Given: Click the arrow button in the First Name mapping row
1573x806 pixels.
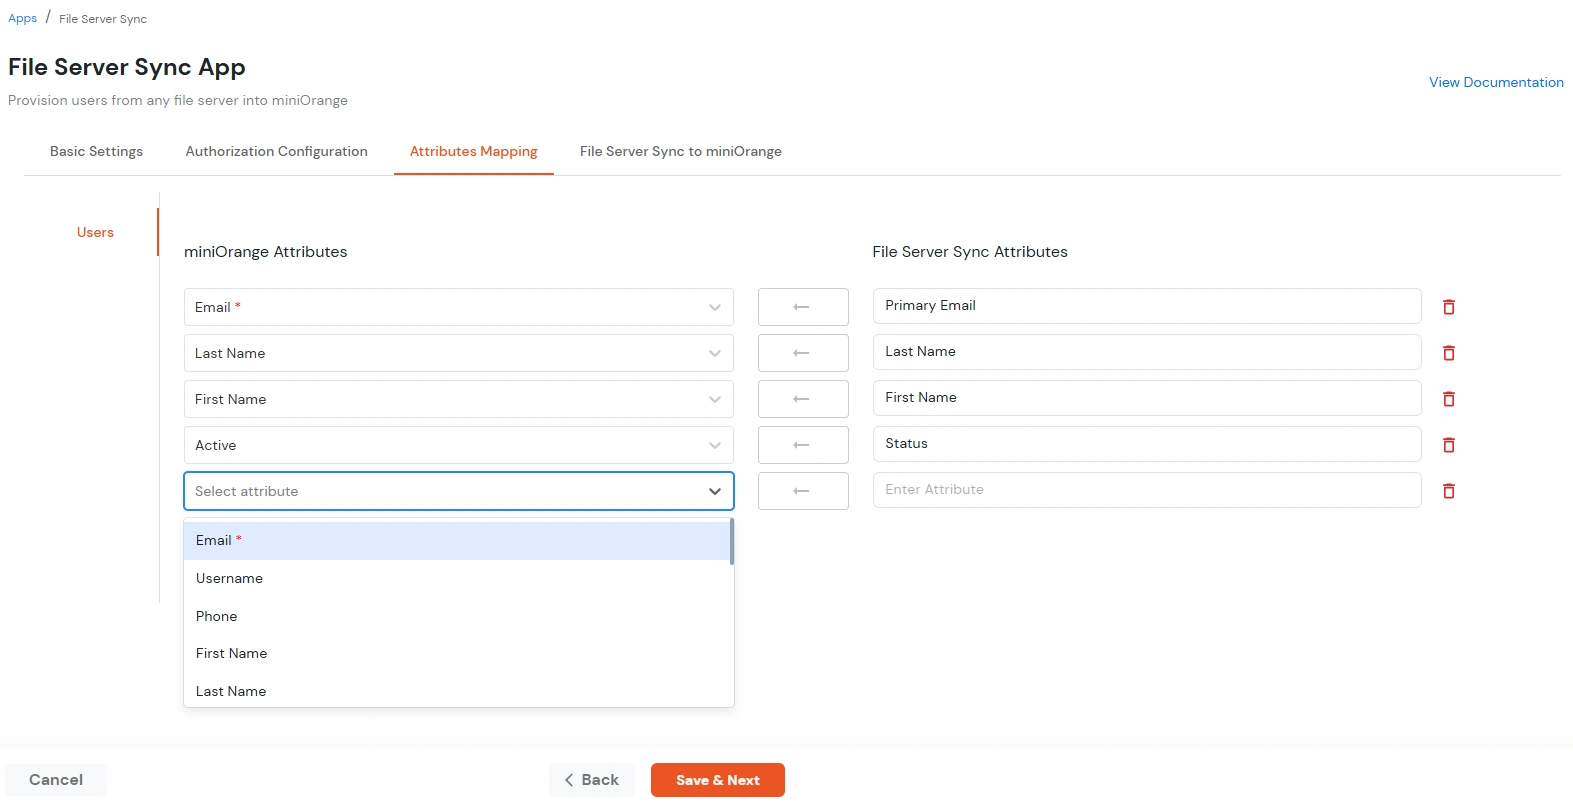Looking at the screenshot, I should point(803,399).
